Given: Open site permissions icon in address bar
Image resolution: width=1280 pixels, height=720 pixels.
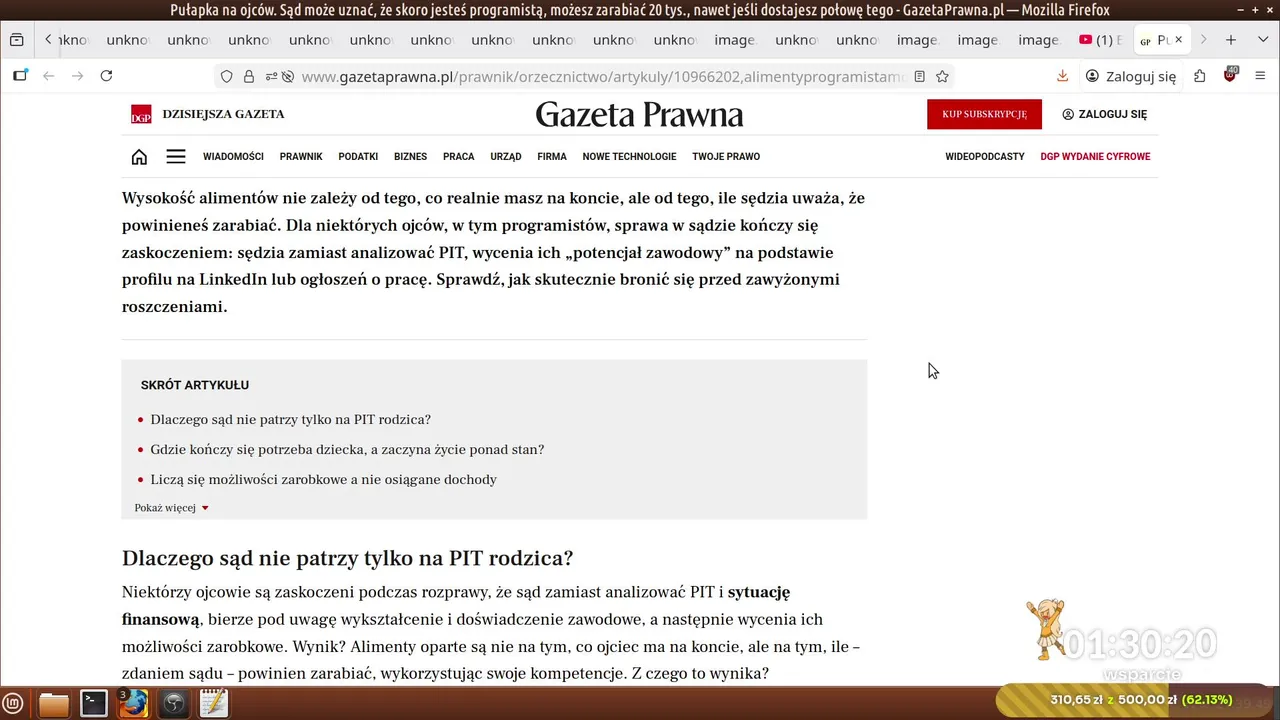Looking at the screenshot, I should pos(271,76).
